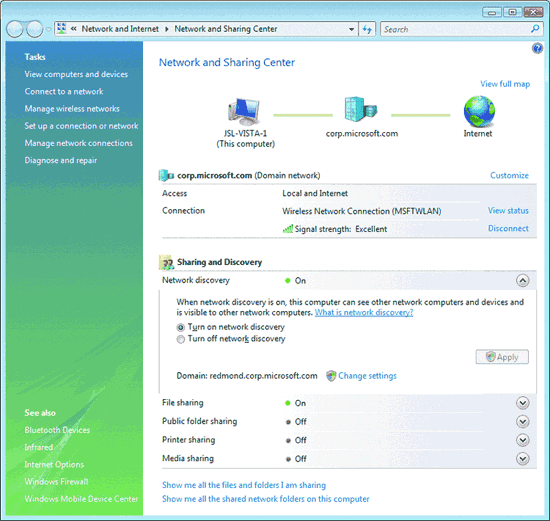Click the View status link
550x521 pixels.
(x=508, y=210)
